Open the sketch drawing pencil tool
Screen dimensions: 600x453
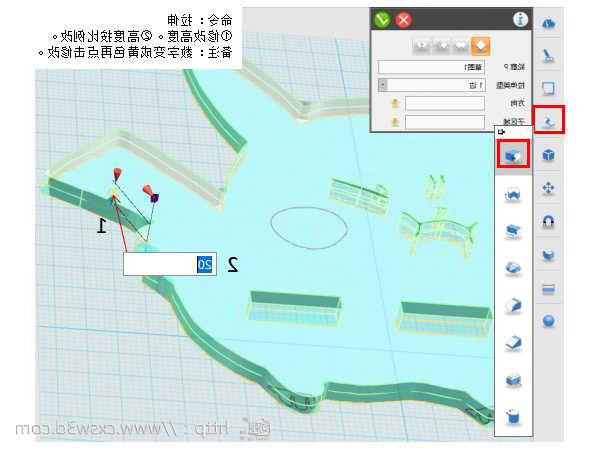(x=549, y=56)
